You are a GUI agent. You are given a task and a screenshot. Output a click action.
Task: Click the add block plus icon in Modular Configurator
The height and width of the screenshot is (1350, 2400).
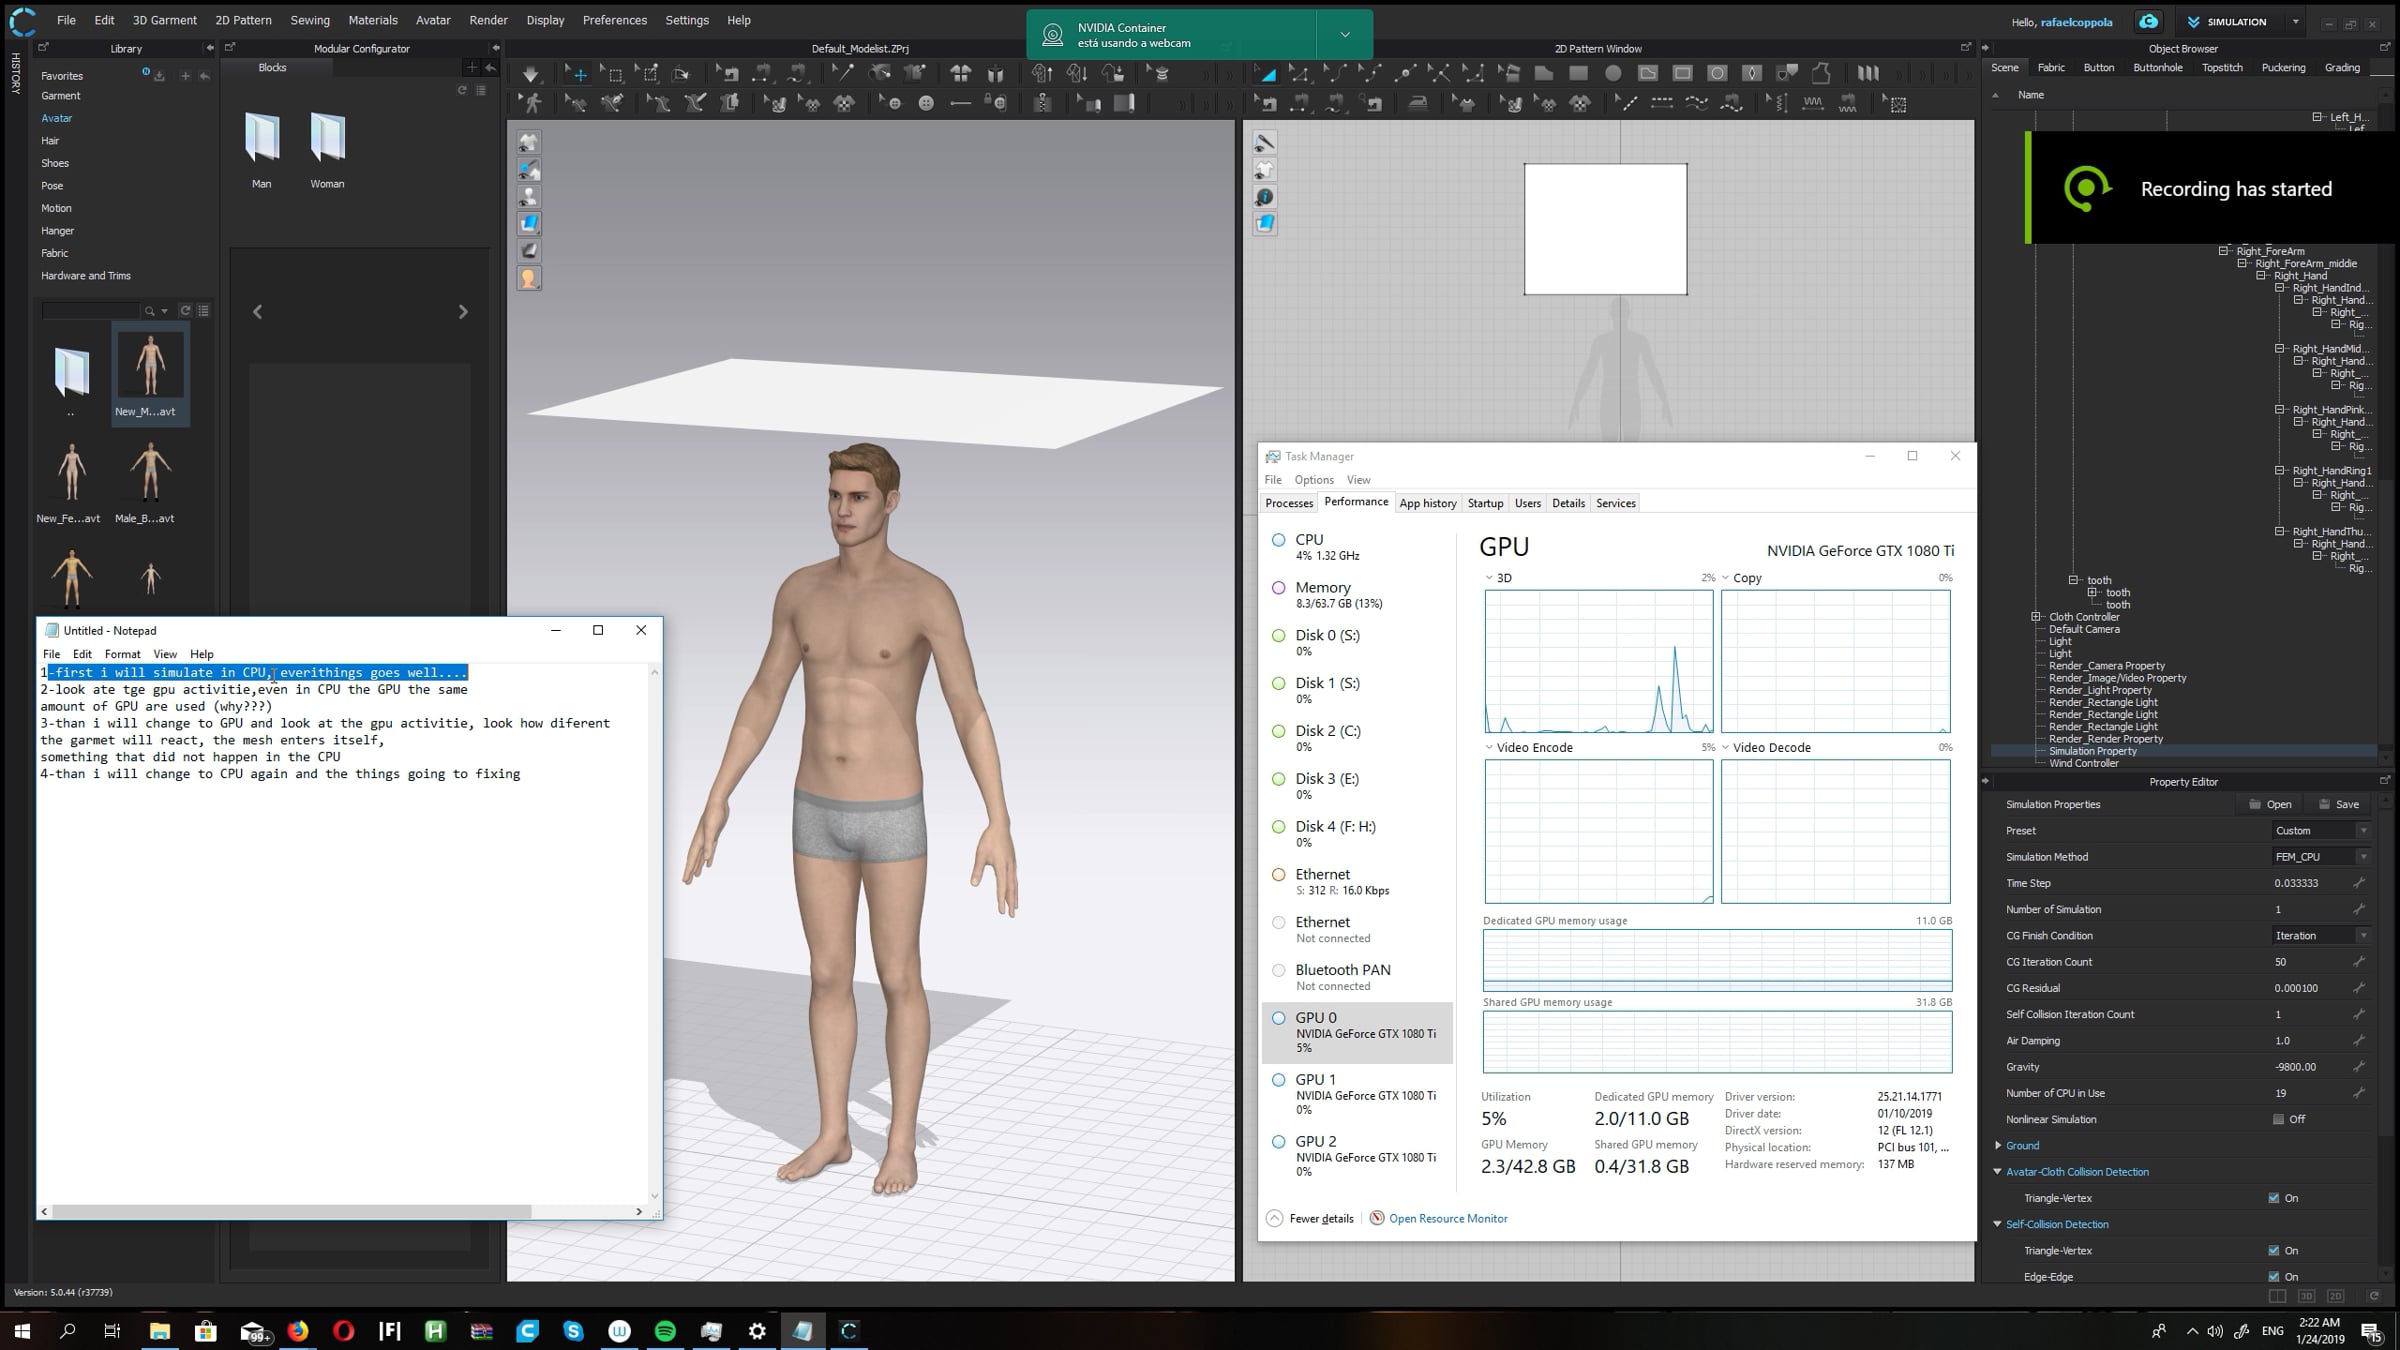(472, 68)
